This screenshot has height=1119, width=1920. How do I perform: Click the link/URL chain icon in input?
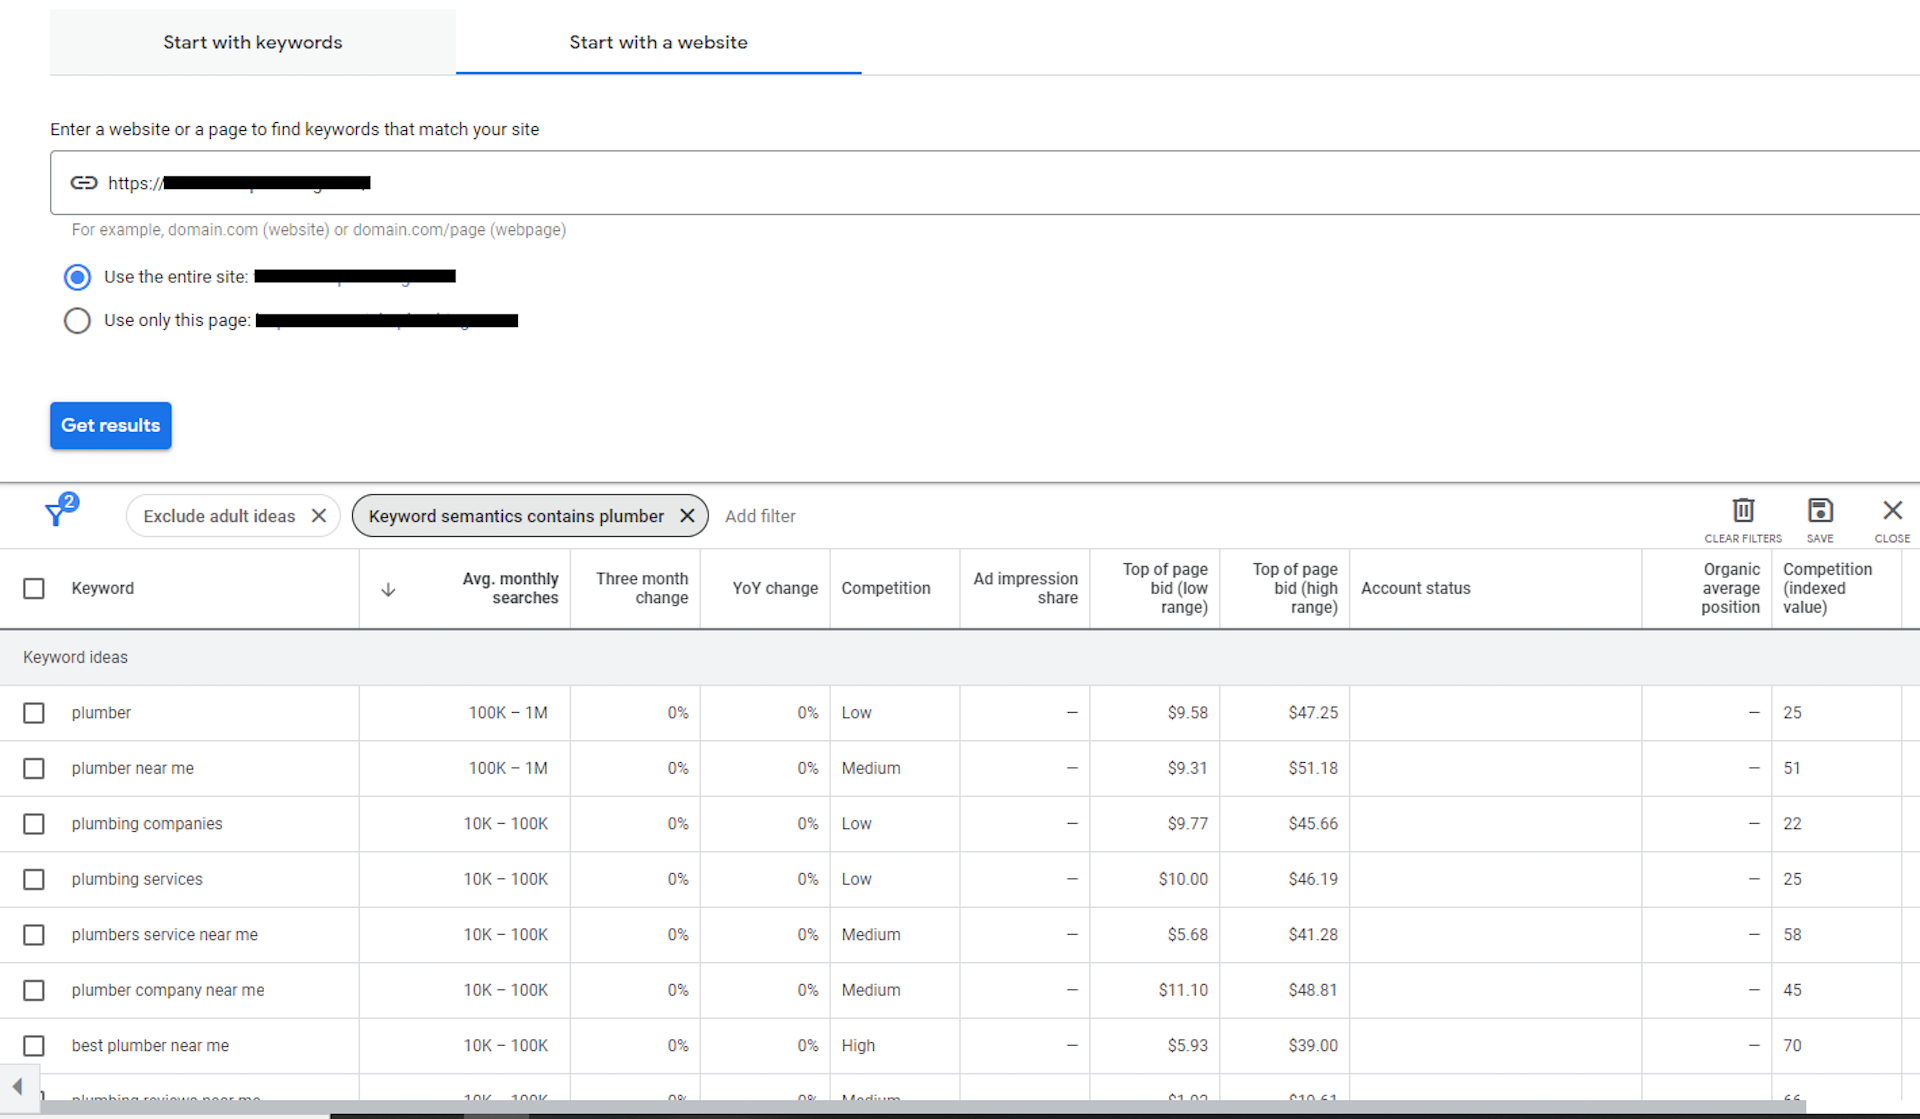pos(83,183)
